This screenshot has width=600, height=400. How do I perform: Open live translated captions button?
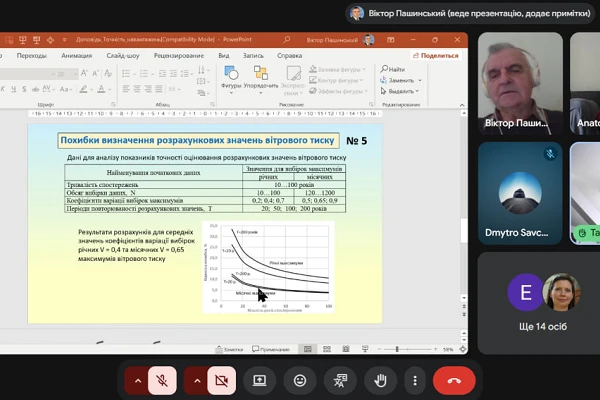(340, 380)
